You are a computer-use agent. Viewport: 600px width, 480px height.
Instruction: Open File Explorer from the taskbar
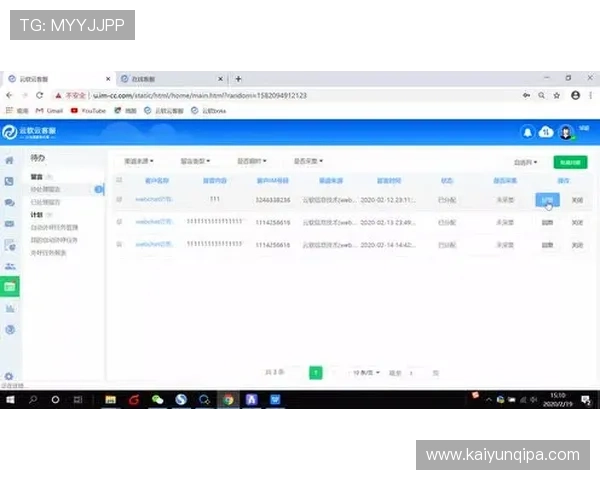coord(110,400)
